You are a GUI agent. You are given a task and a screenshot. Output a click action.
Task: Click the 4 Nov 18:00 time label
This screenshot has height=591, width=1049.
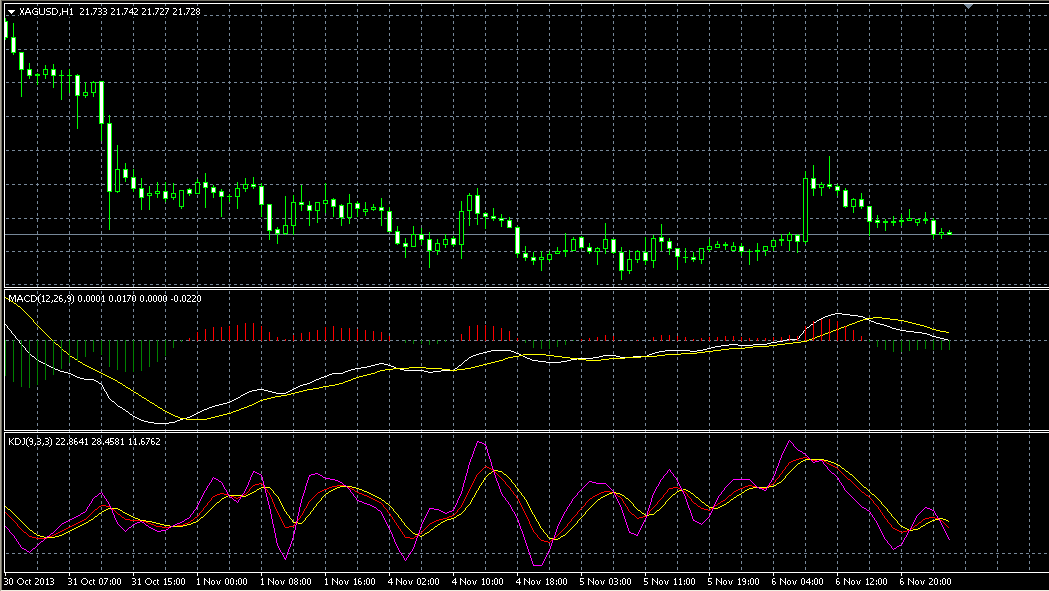[x=543, y=582]
